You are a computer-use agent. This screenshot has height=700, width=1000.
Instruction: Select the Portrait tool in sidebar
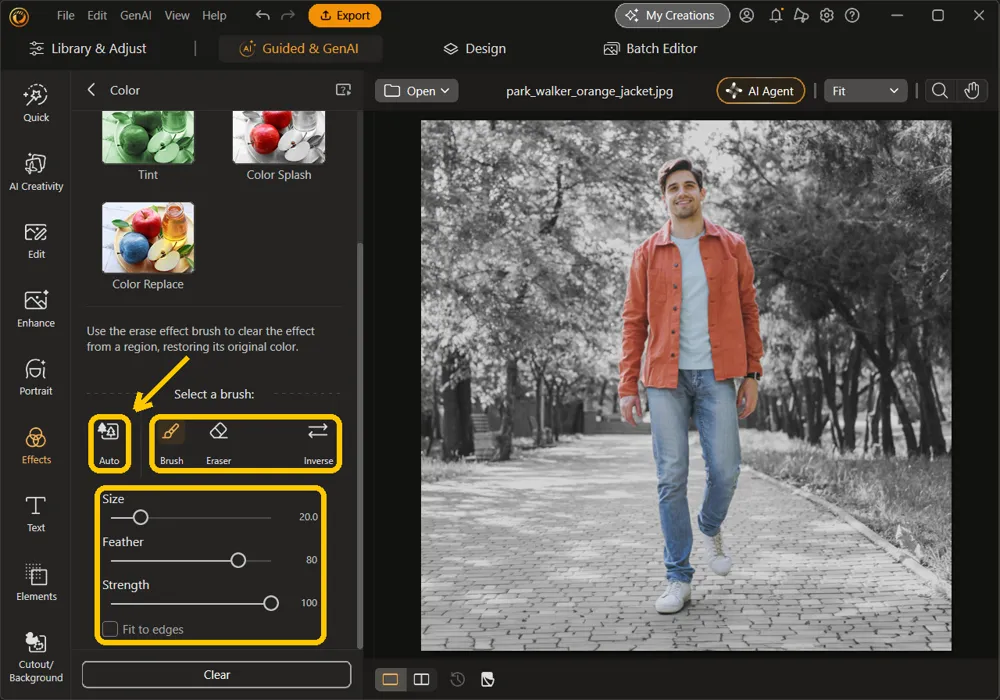point(36,377)
